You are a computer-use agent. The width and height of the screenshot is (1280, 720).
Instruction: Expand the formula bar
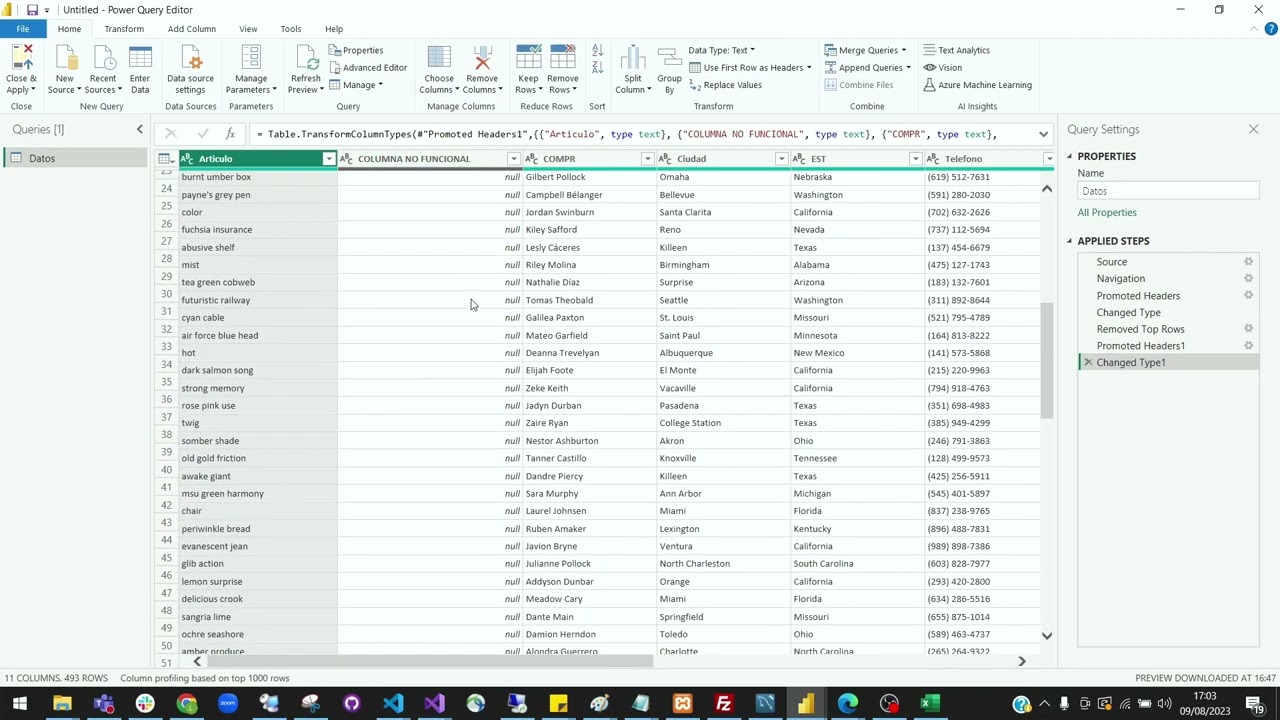pyautogui.click(x=1043, y=134)
